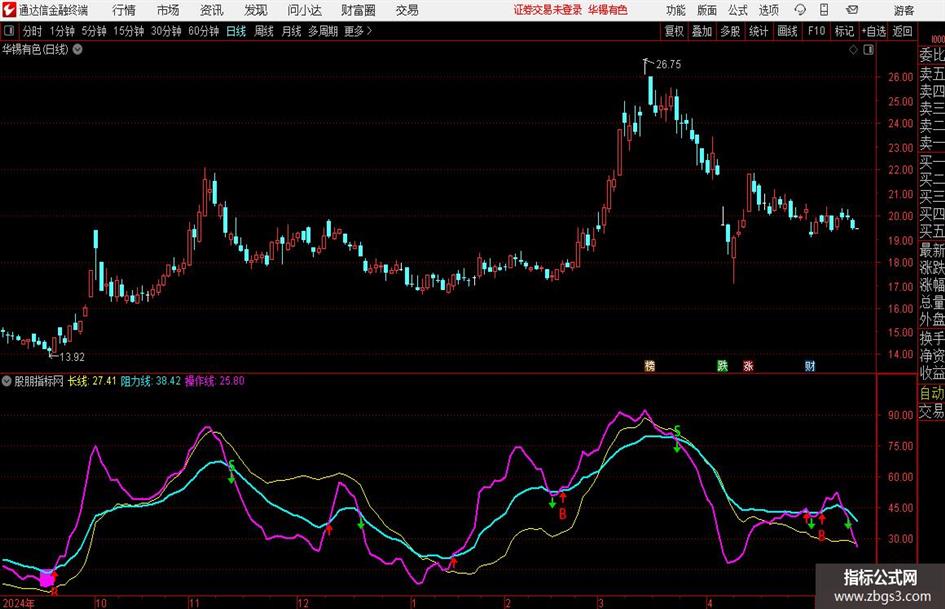Switch to 周线 weekly period
Viewport: 945px width, 609px height.
tap(263, 31)
